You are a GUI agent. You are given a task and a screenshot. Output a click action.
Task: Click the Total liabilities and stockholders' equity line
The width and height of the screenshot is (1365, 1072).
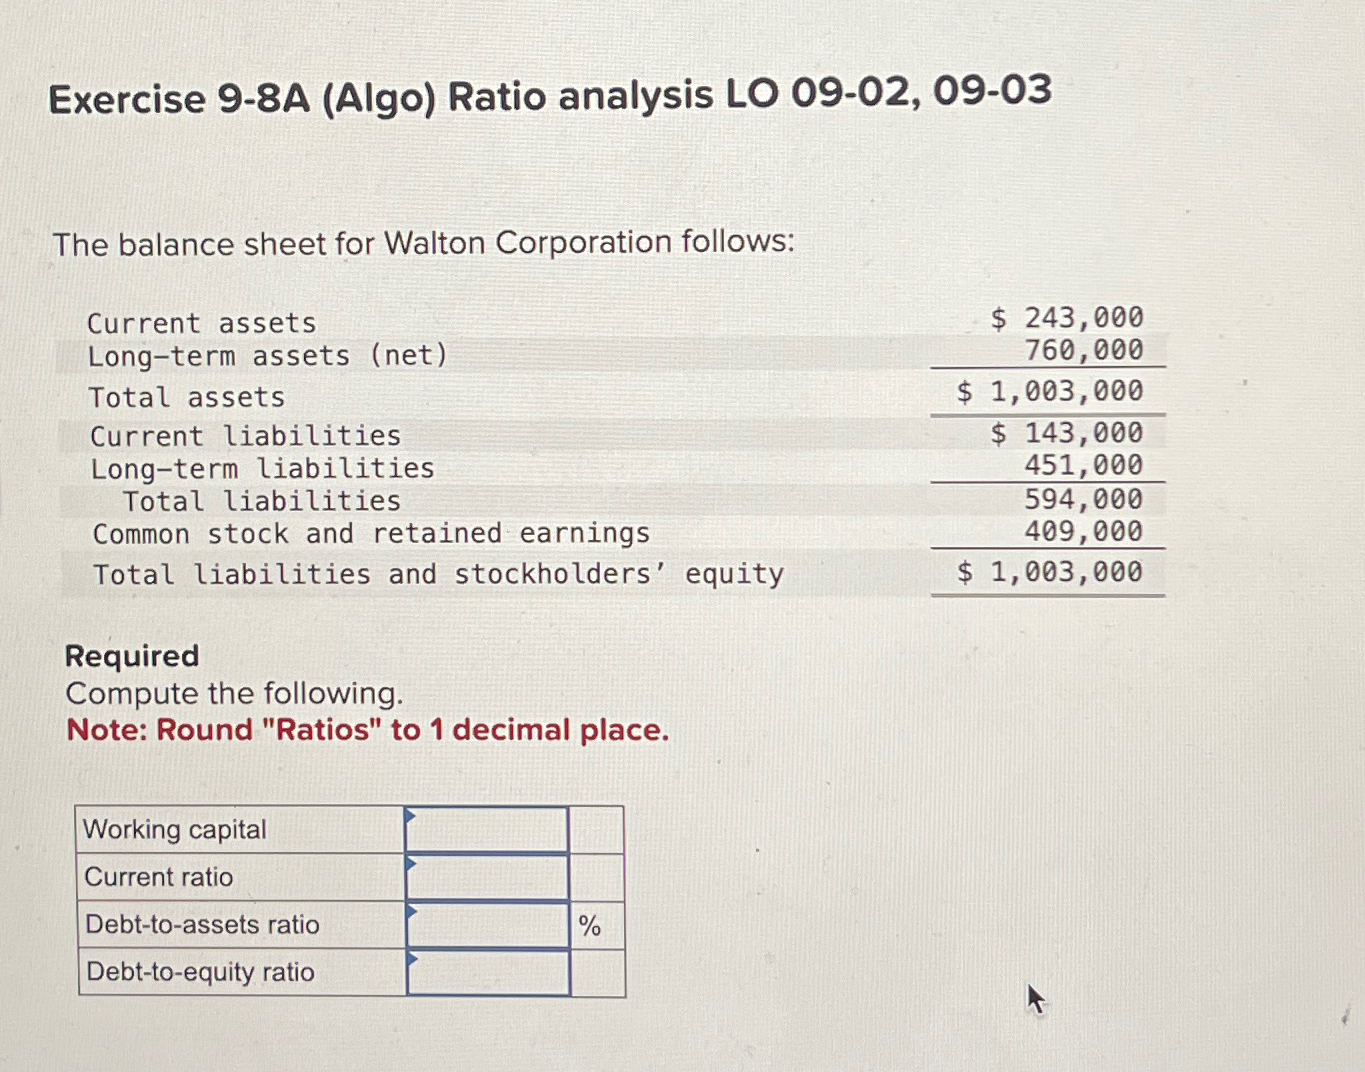(438, 573)
